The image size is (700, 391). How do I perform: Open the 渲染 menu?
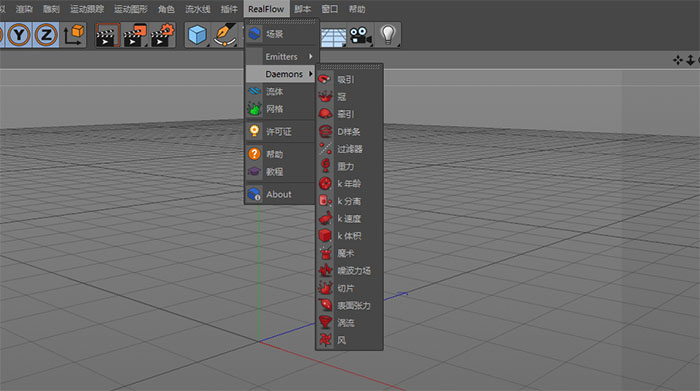click(x=24, y=9)
